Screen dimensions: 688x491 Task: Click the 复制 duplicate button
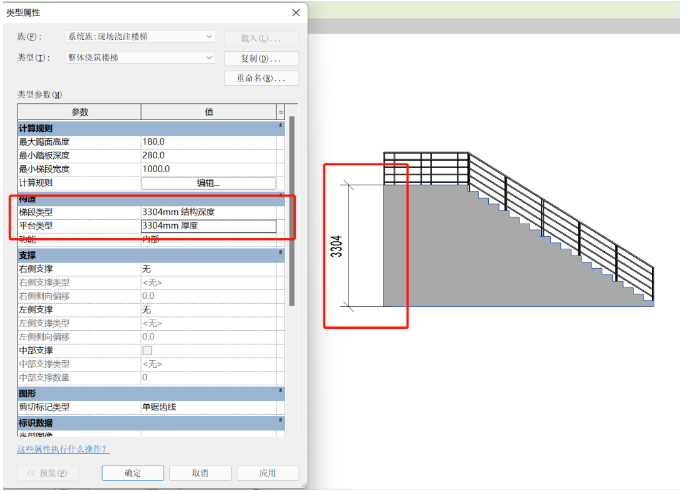[x=262, y=58]
